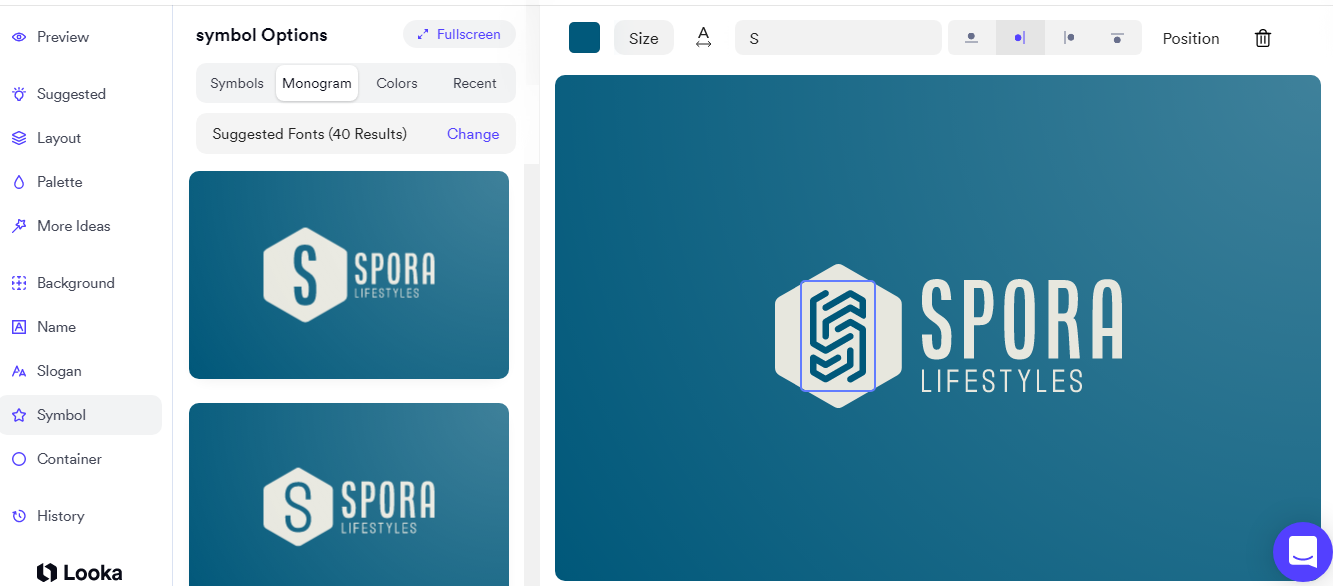Enter Fullscreen mode
The width and height of the screenshot is (1333, 586).
(x=459, y=33)
